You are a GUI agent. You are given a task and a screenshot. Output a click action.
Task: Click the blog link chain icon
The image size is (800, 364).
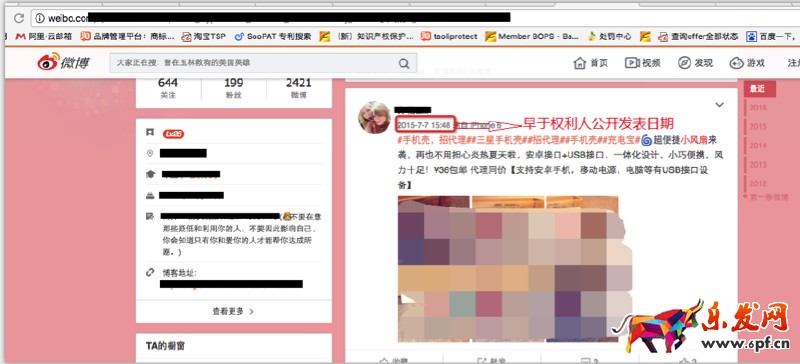coord(150,273)
